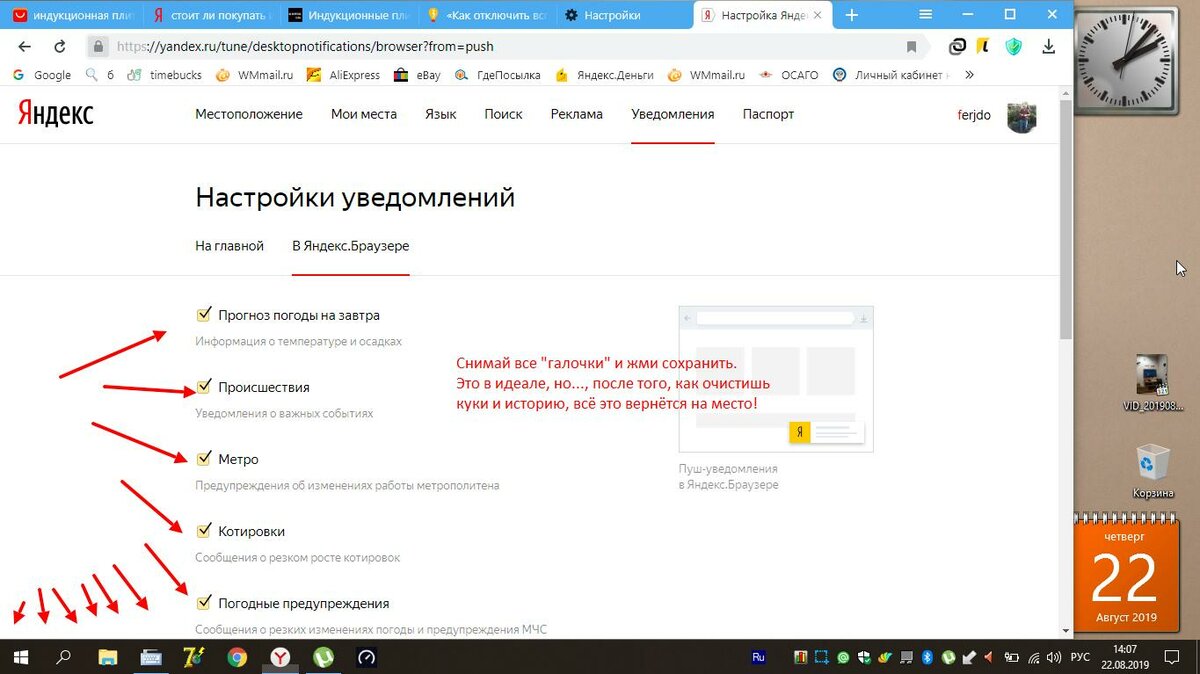Open the eBay bookmark
This screenshot has height=674, width=1200.
417,75
